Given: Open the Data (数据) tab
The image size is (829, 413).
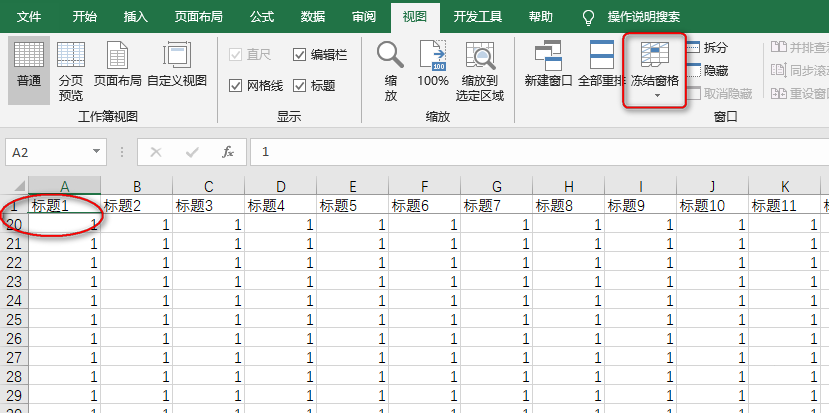Looking at the screenshot, I should point(313,17).
